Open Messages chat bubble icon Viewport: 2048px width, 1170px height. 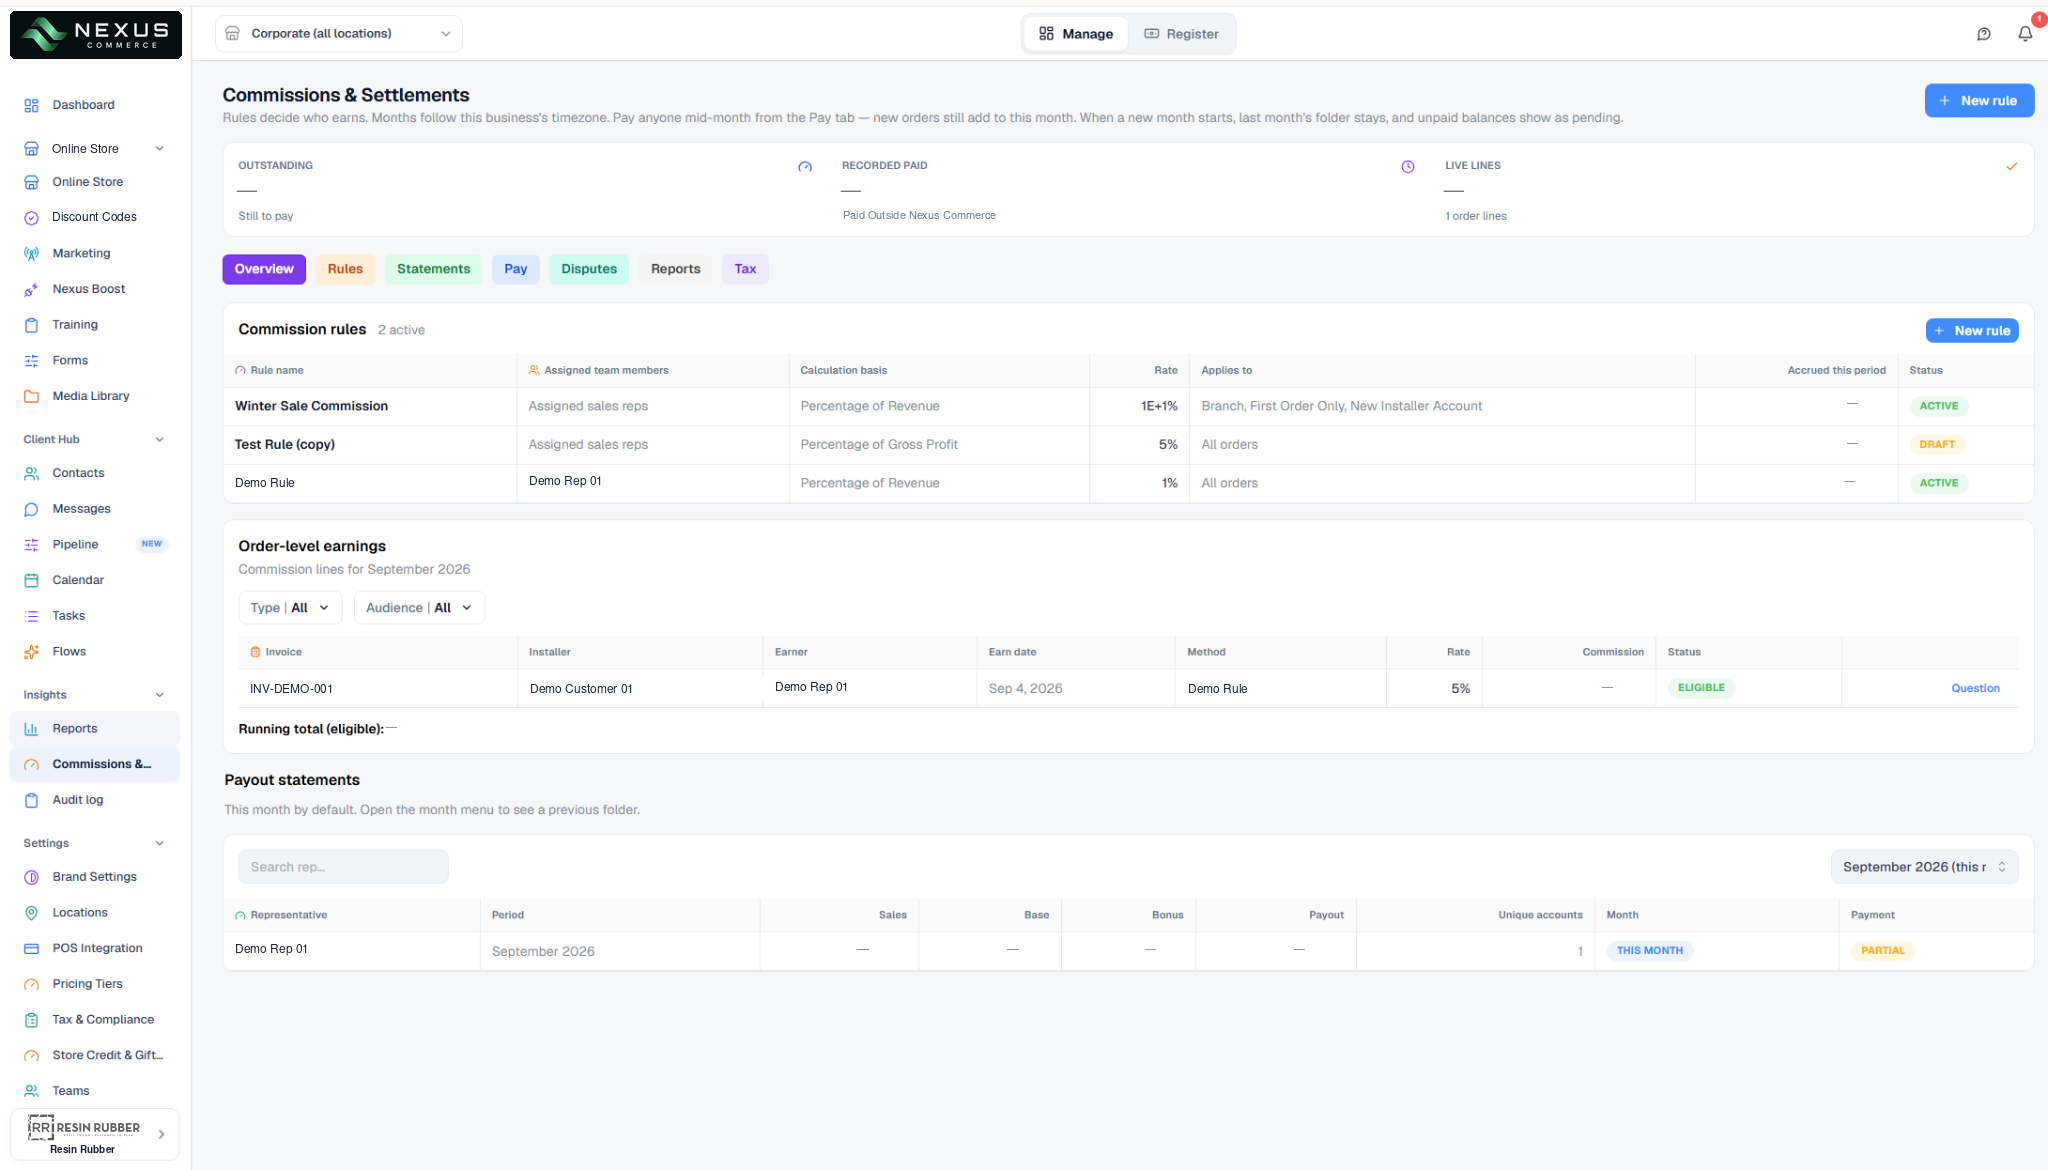pyautogui.click(x=31, y=509)
